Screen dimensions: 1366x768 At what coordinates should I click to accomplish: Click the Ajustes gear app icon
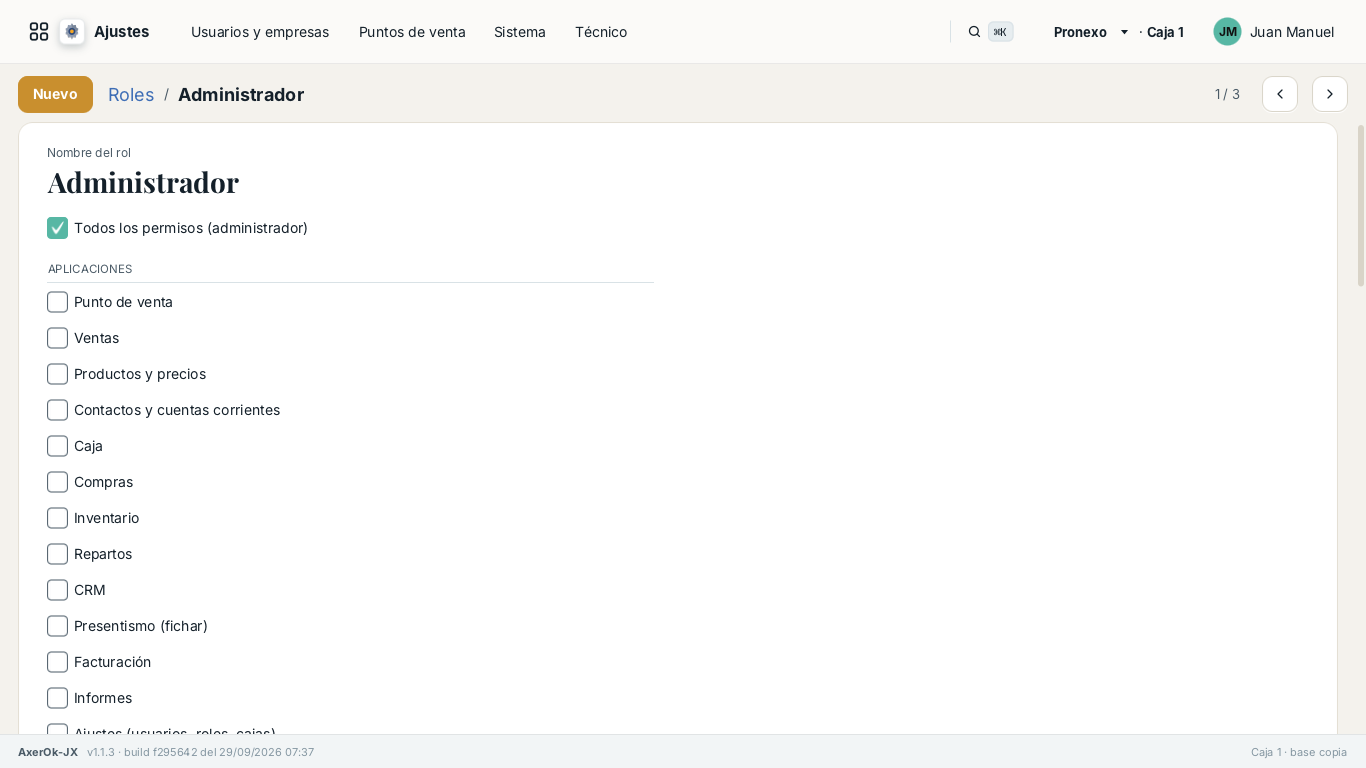pyautogui.click(x=72, y=32)
